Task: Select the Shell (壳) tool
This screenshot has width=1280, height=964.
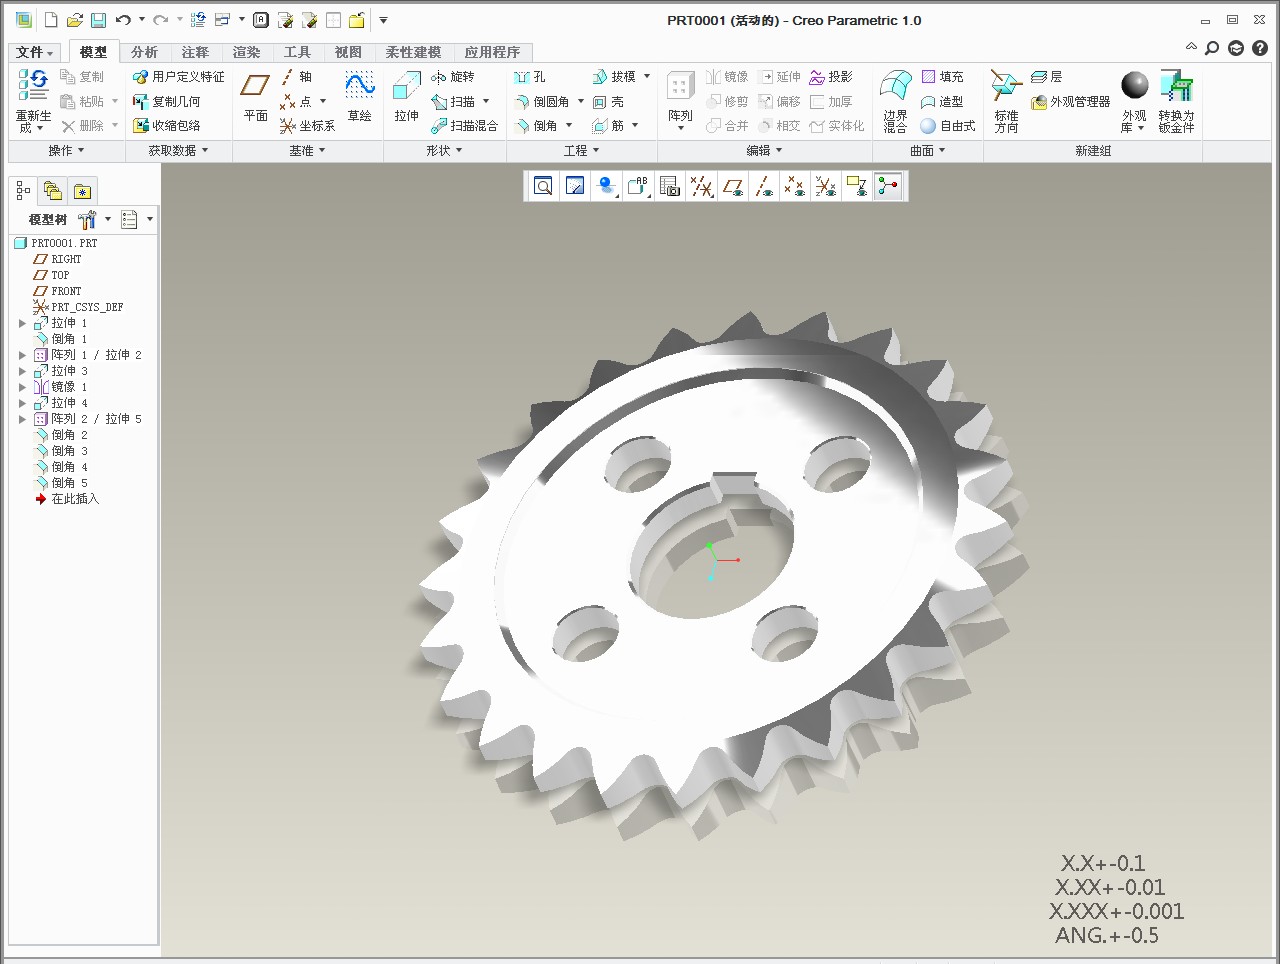Action: click(608, 102)
